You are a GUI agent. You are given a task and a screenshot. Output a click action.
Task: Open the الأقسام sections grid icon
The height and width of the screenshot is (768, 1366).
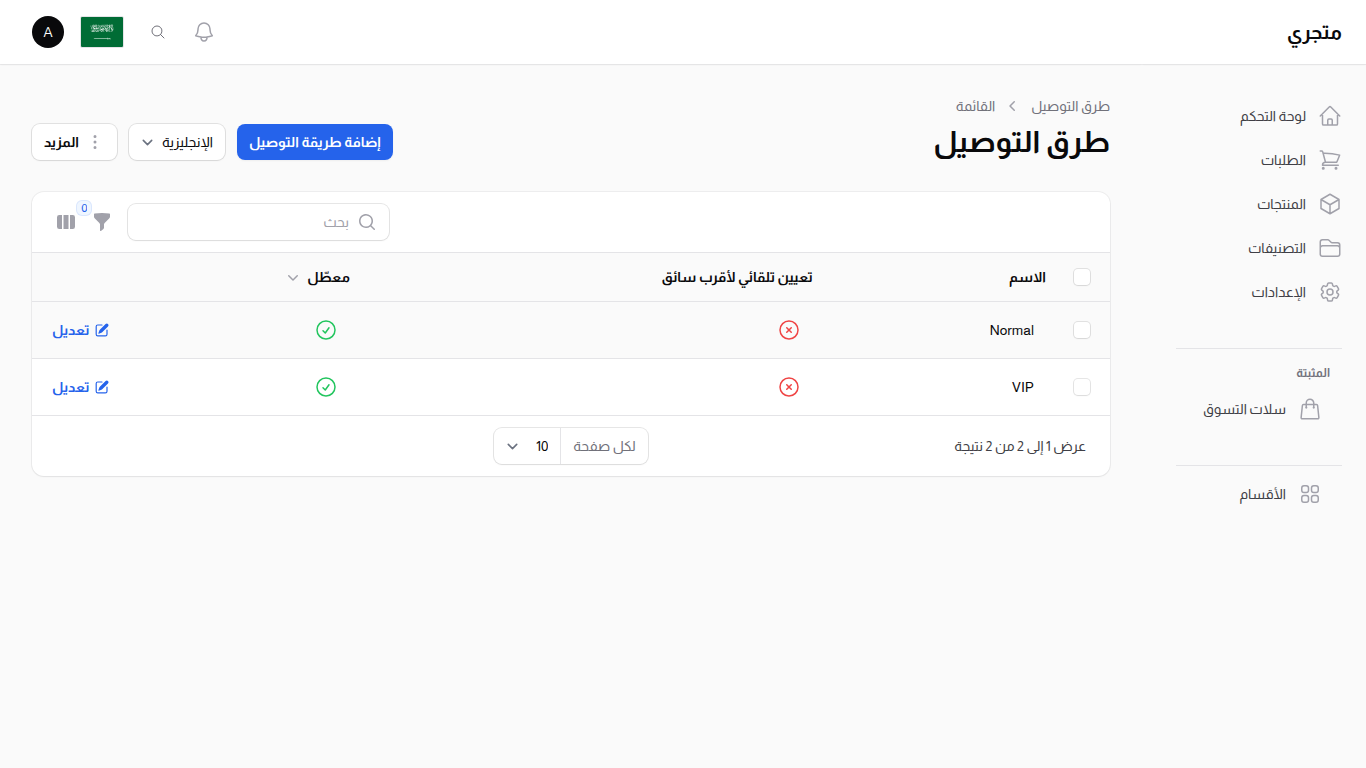pyautogui.click(x=1311, y=493)
